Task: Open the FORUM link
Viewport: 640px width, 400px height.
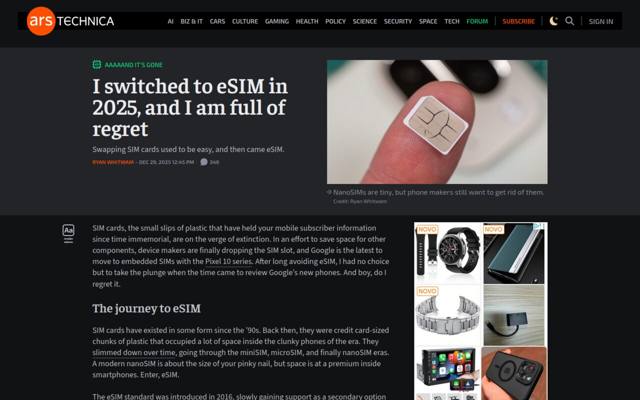Action: click(477, 21)
